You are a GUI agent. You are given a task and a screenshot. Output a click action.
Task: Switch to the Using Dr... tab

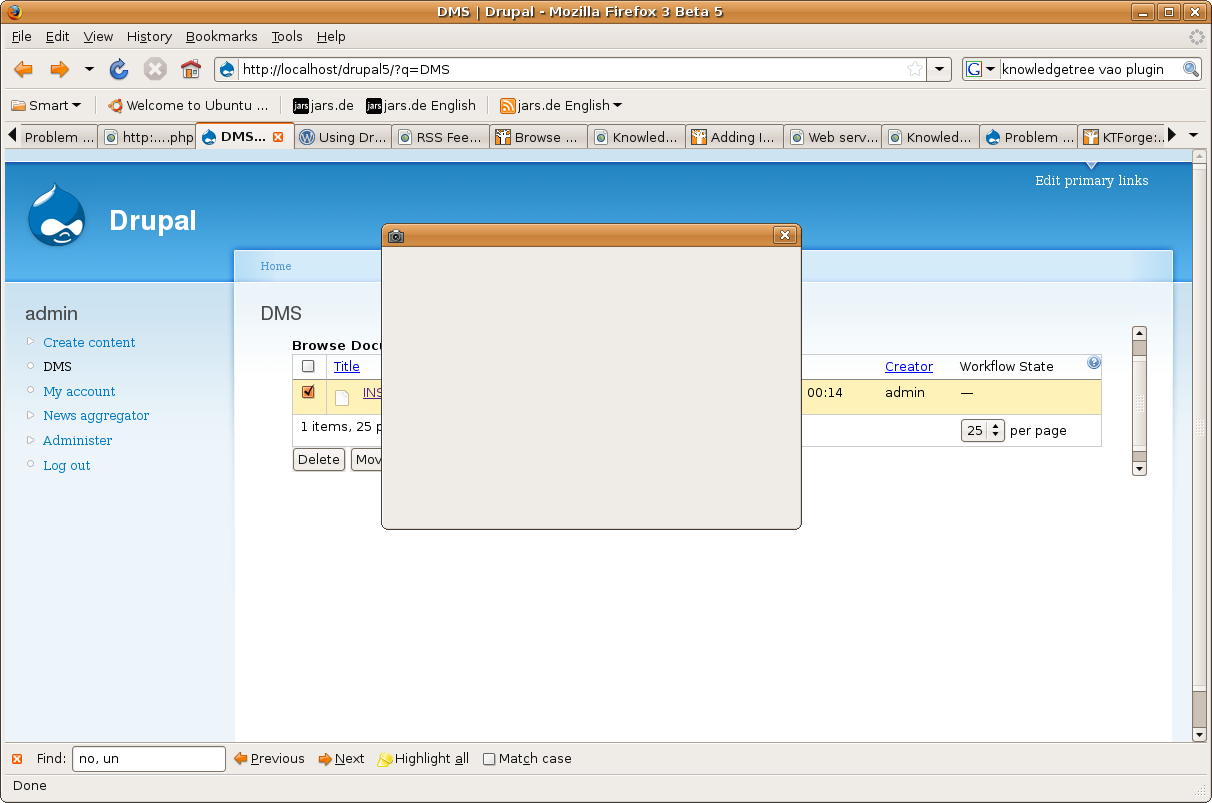point(343,137)
